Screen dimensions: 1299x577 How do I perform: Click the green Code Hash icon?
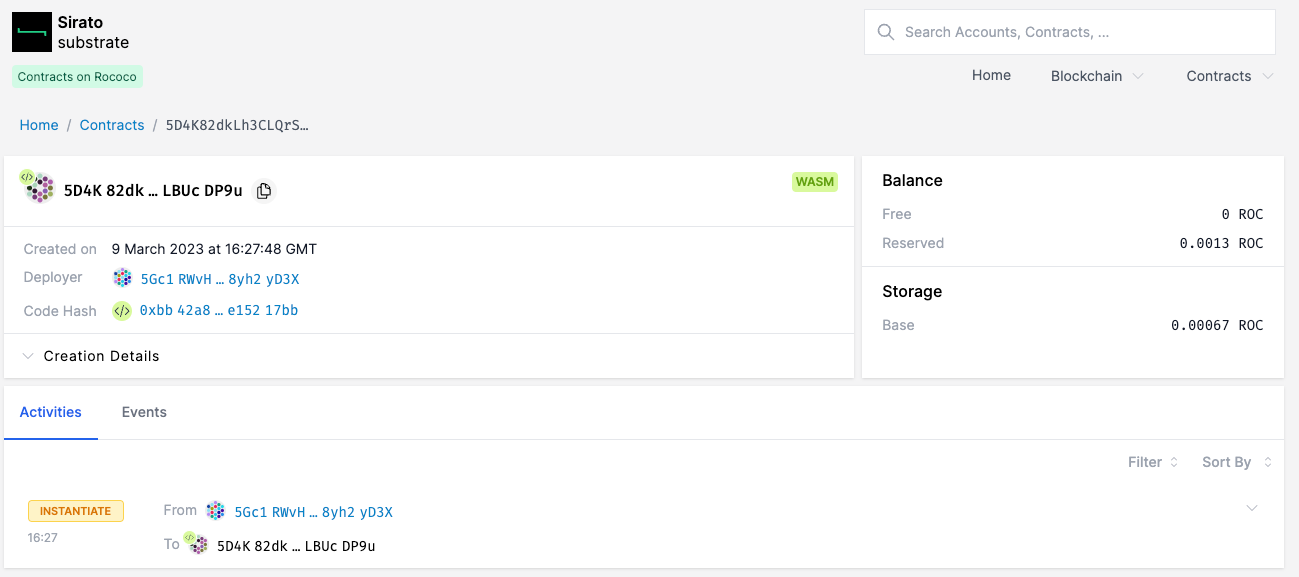[x=122, y=311]
